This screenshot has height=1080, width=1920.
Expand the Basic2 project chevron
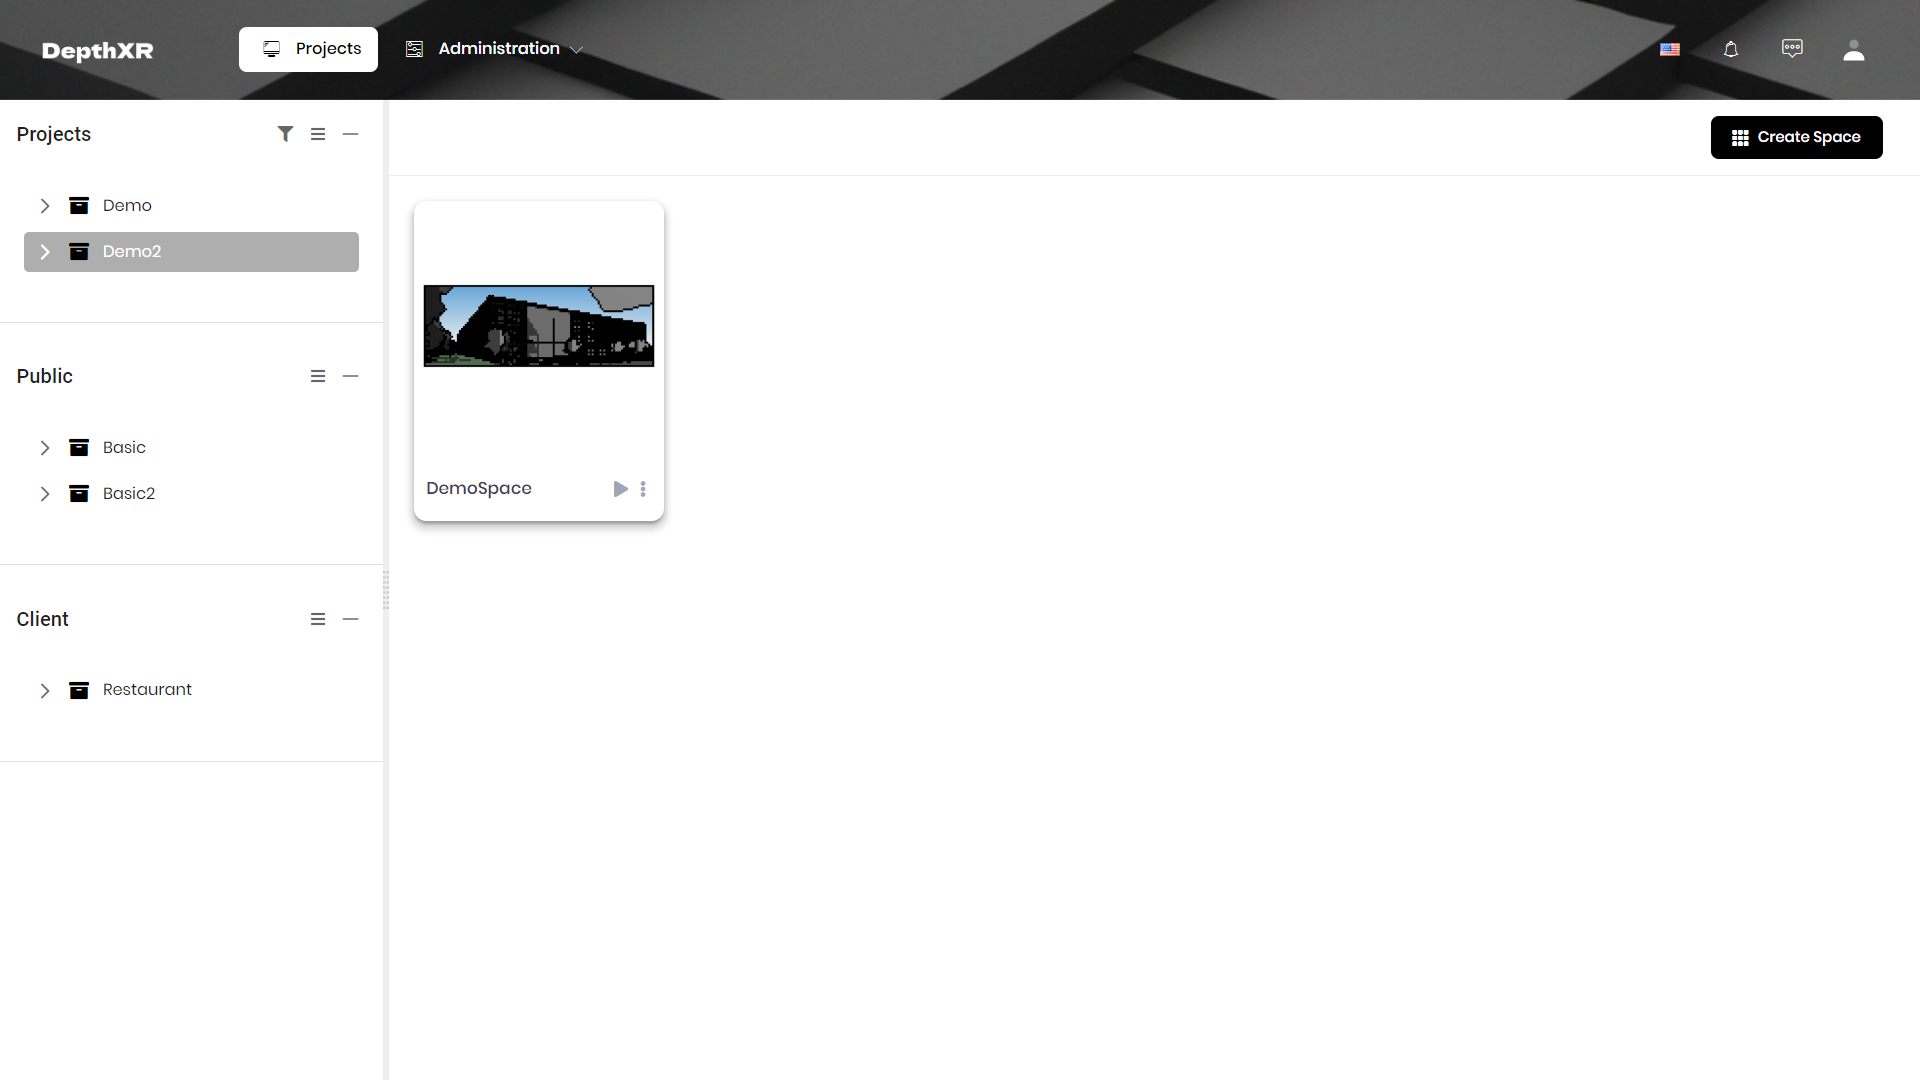coord(45,494)
